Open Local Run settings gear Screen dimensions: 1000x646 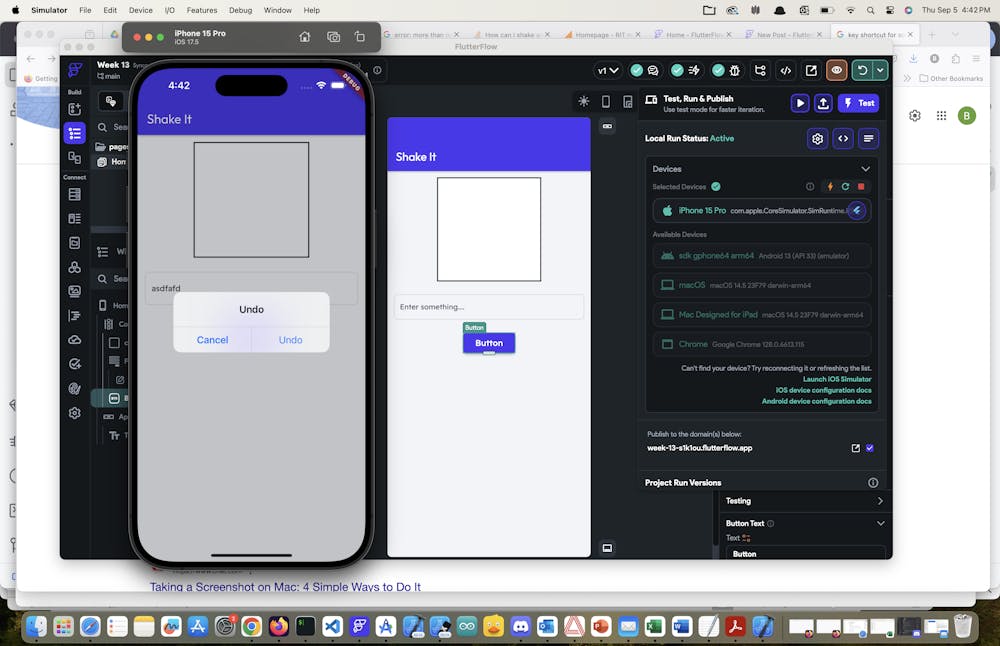click(x=818, y=138)
